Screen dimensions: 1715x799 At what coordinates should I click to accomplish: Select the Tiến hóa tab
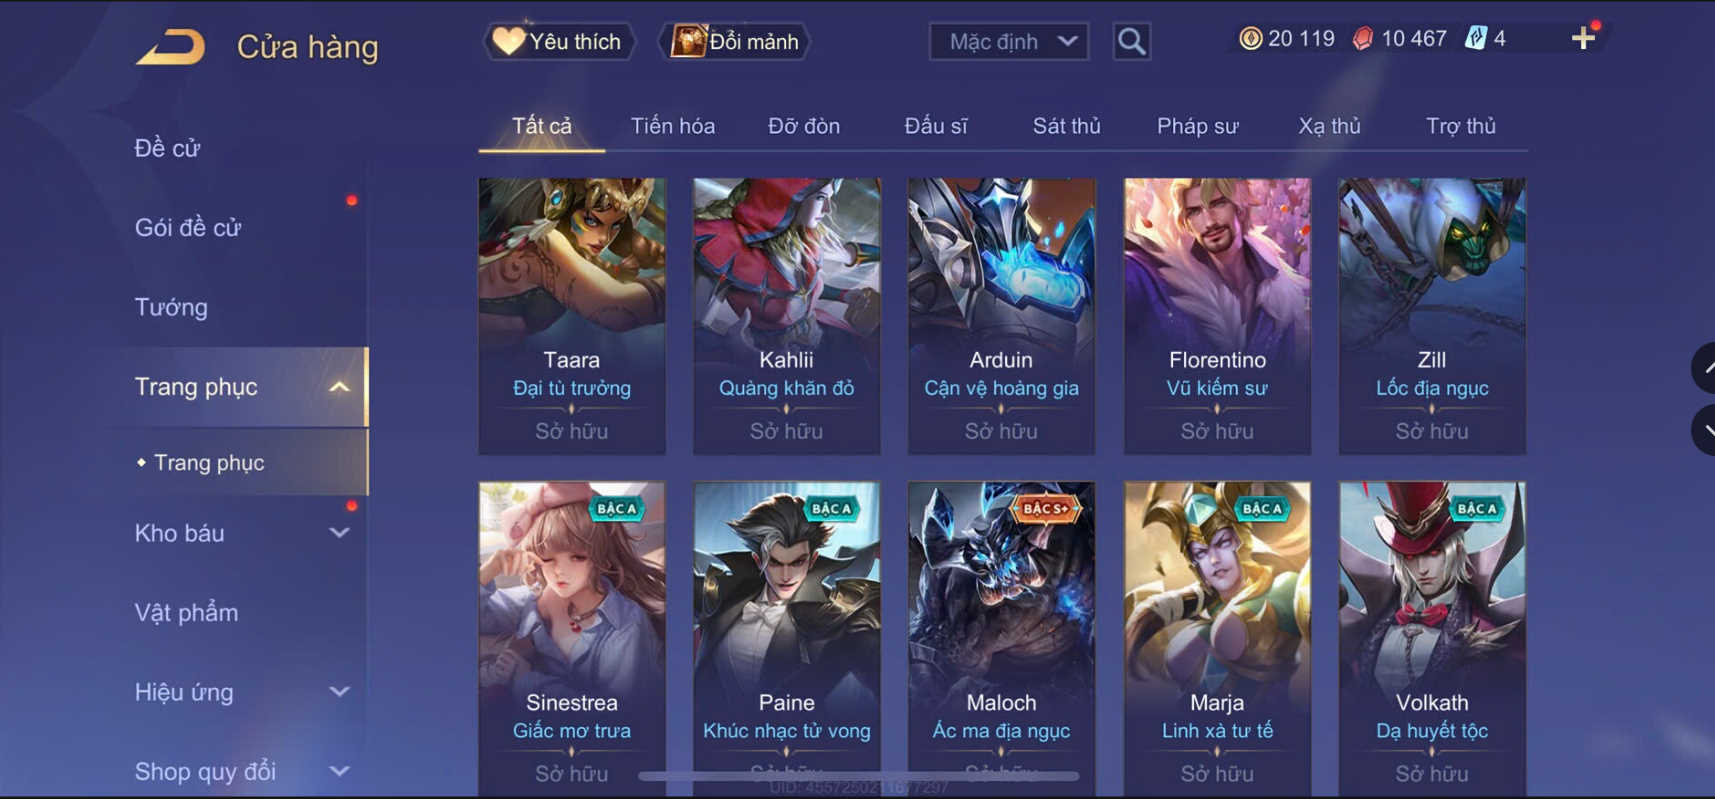(x=672, y=126)
